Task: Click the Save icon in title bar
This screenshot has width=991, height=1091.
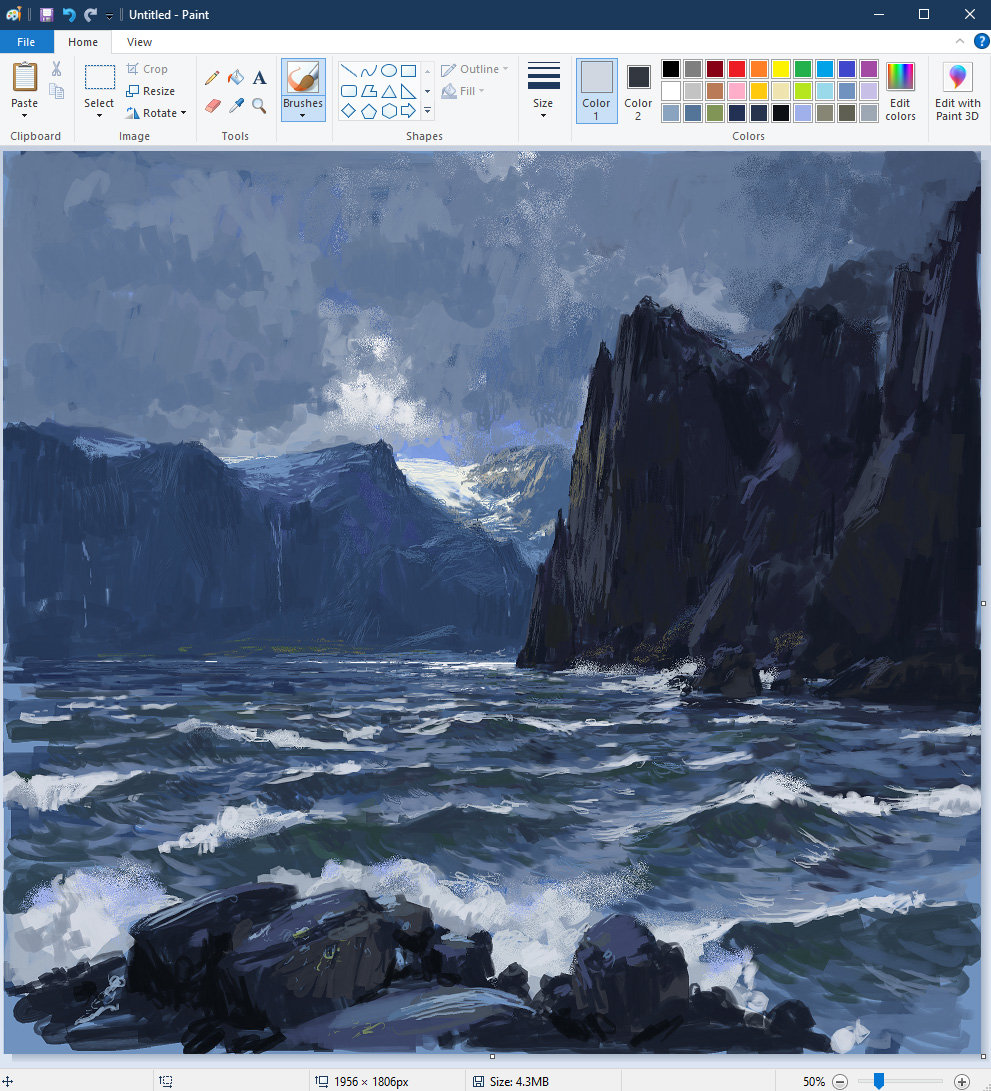Action: [x=46, y=15]
